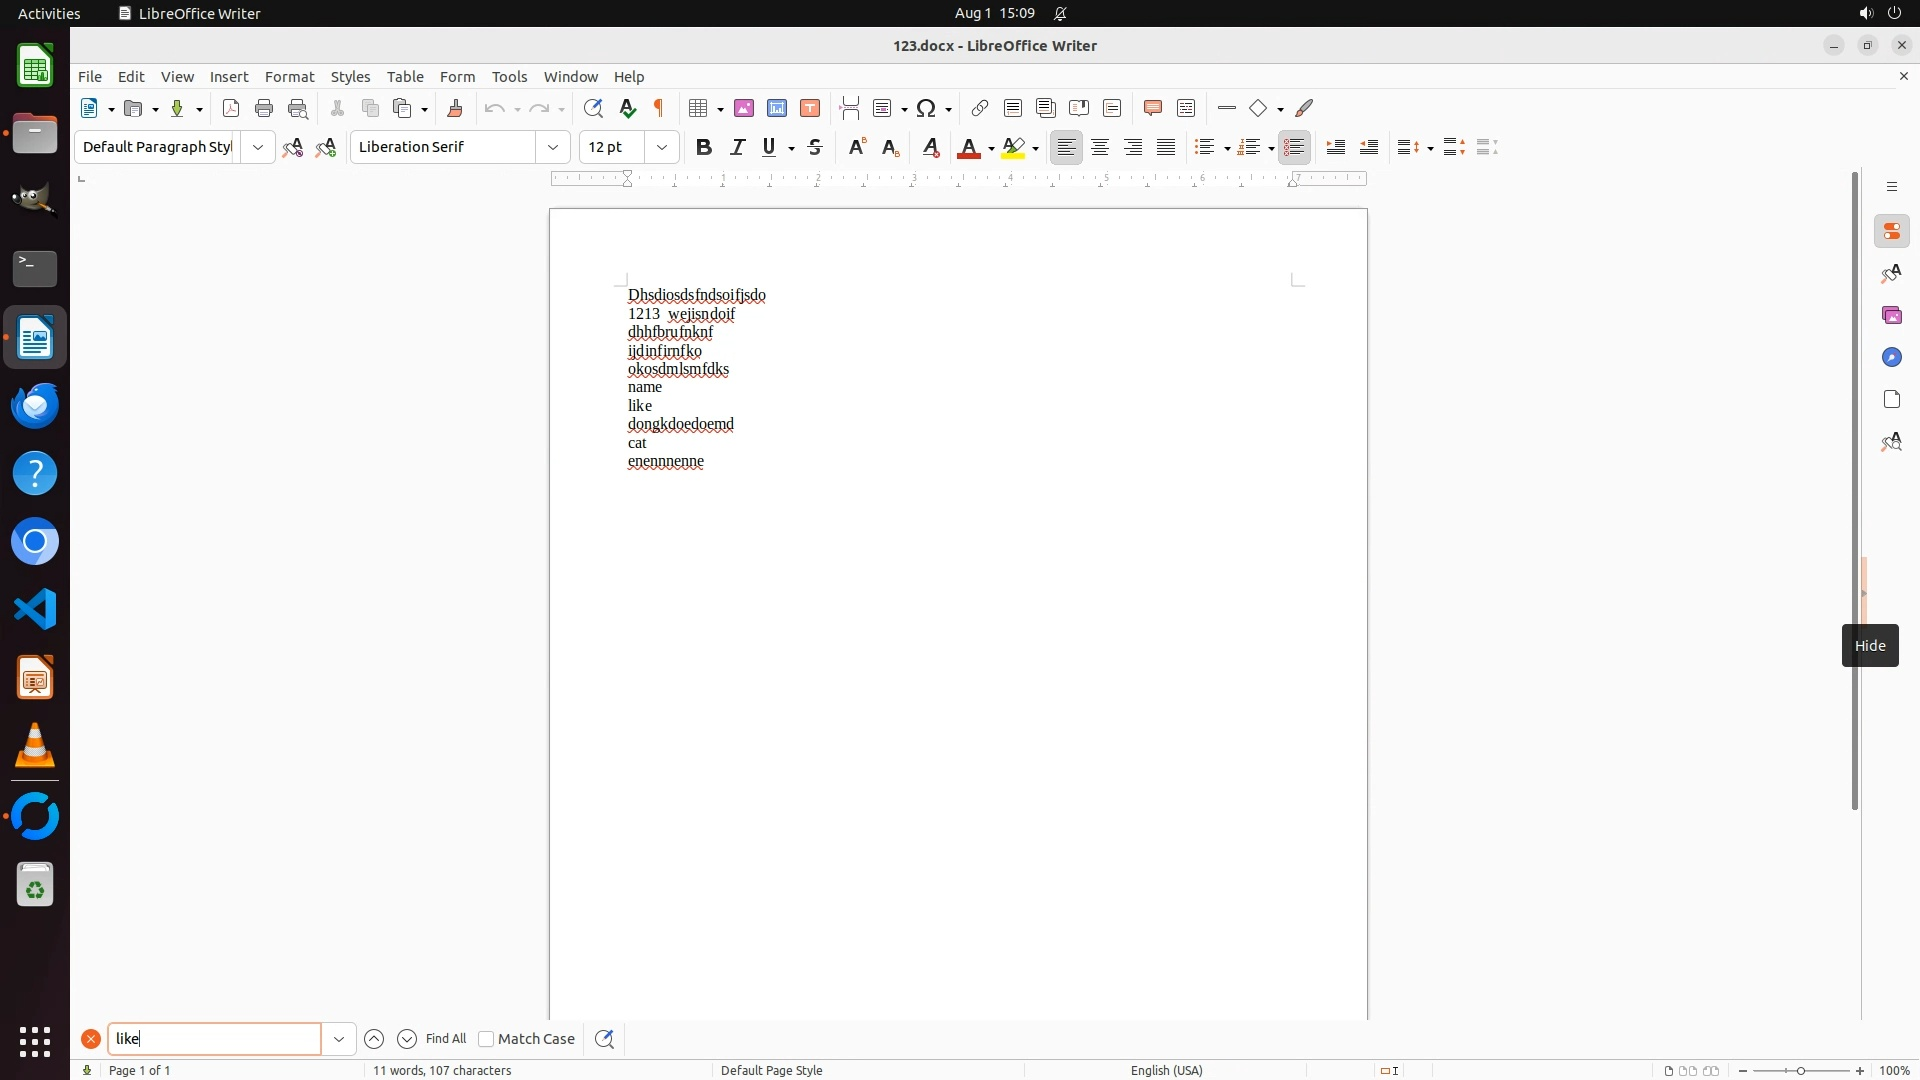Open Find & Replace from toolbar
Screen dimensions: 1920x1080
[593, 108]
